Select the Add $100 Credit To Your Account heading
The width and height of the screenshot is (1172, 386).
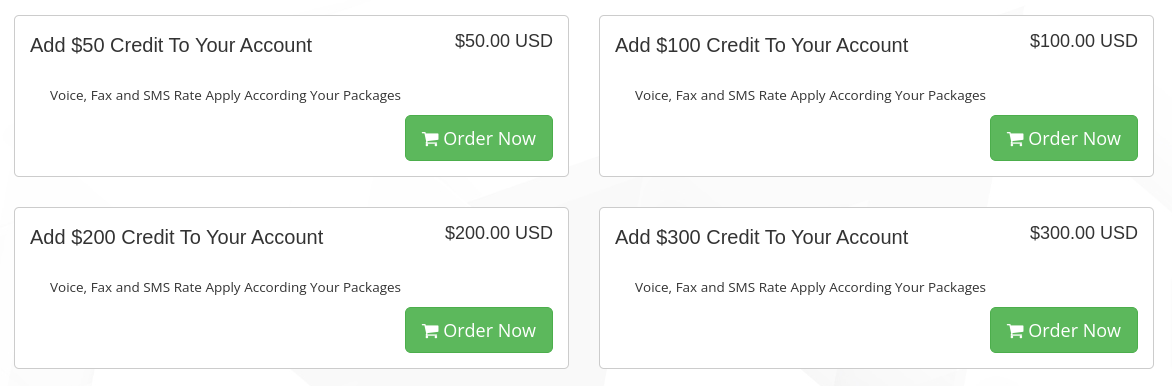762,45
